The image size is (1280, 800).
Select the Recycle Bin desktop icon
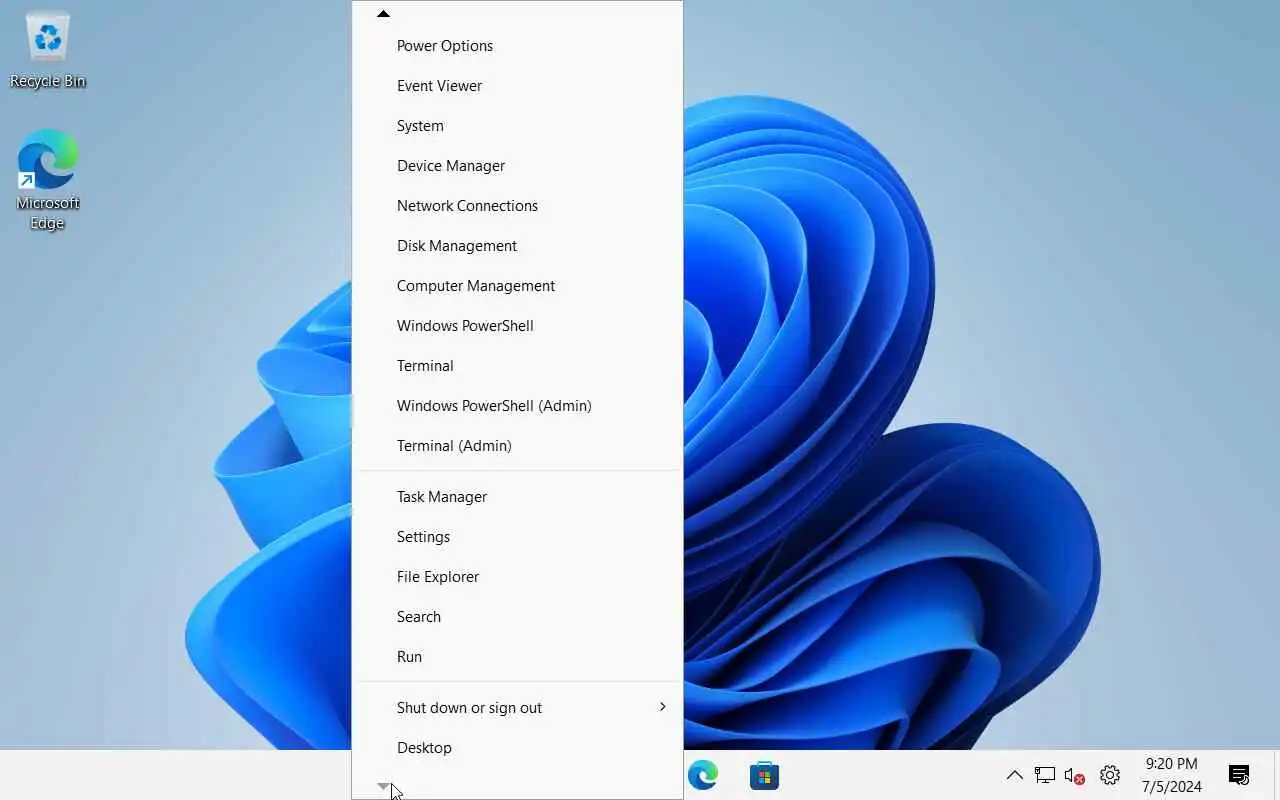click(x=48, y=50)
